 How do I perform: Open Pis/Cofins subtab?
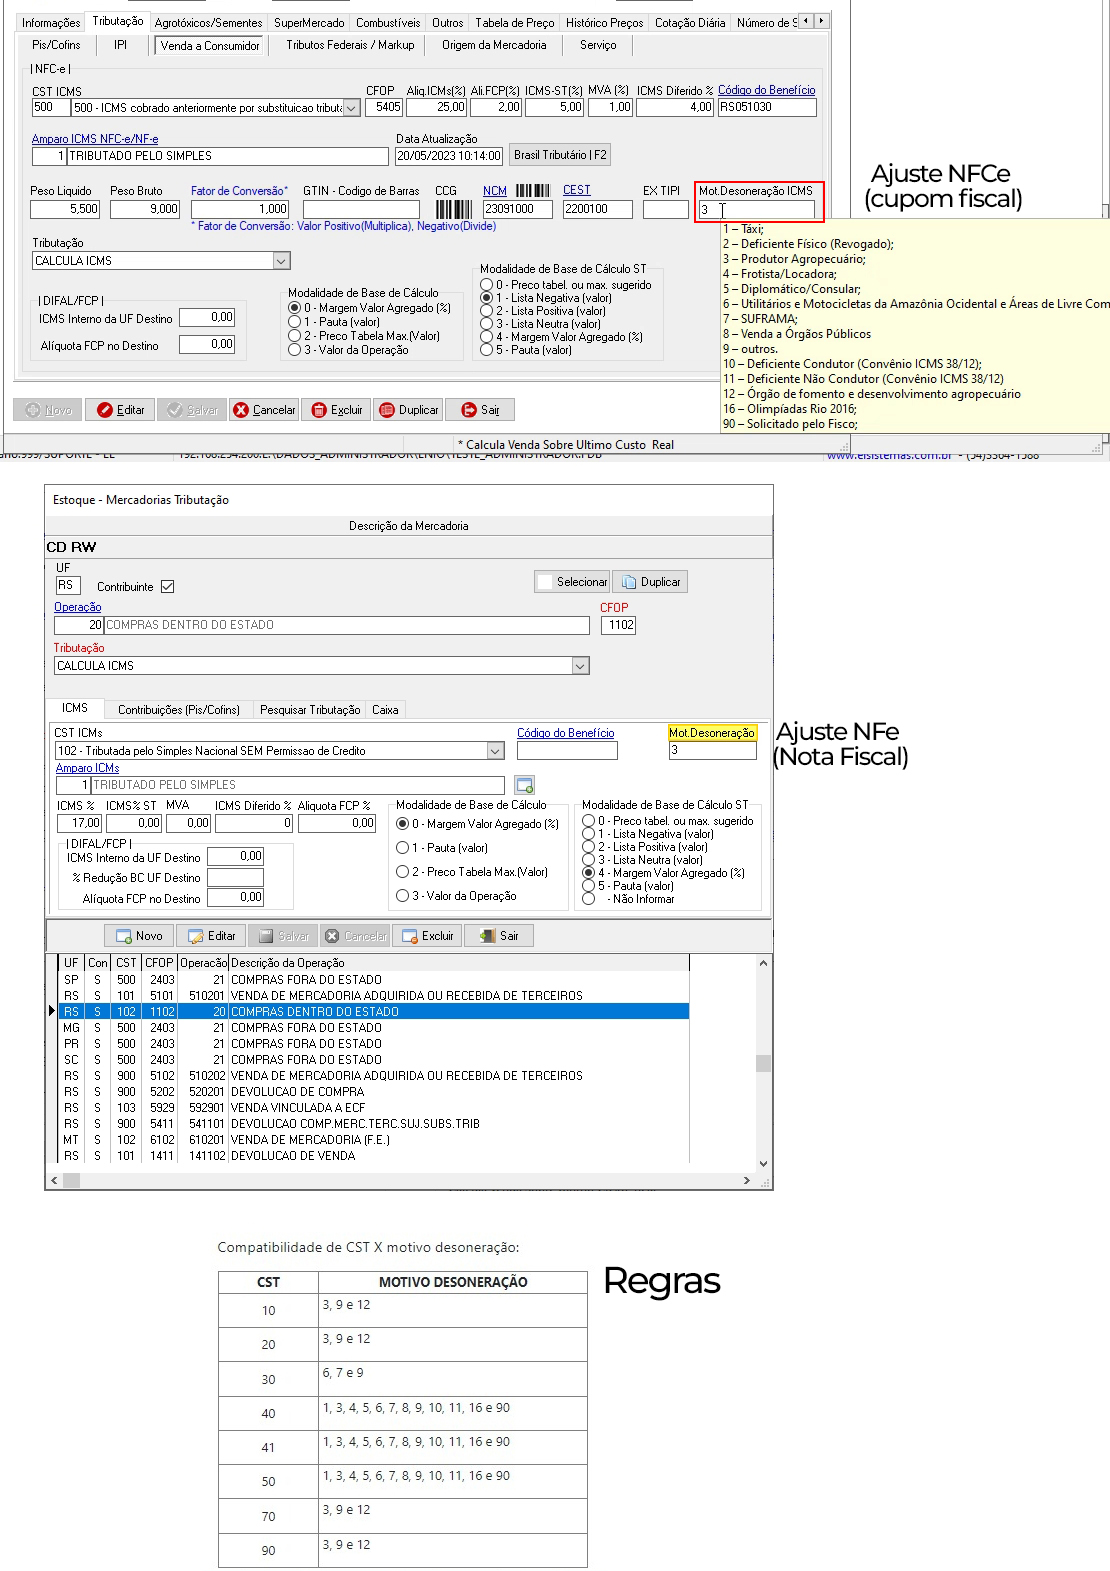[x=56, y=45]
